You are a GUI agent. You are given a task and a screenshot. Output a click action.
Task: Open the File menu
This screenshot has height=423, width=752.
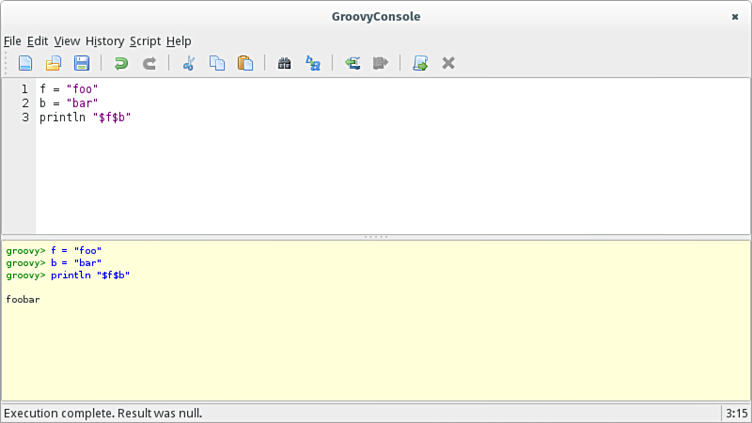click(x=12, y=41)
